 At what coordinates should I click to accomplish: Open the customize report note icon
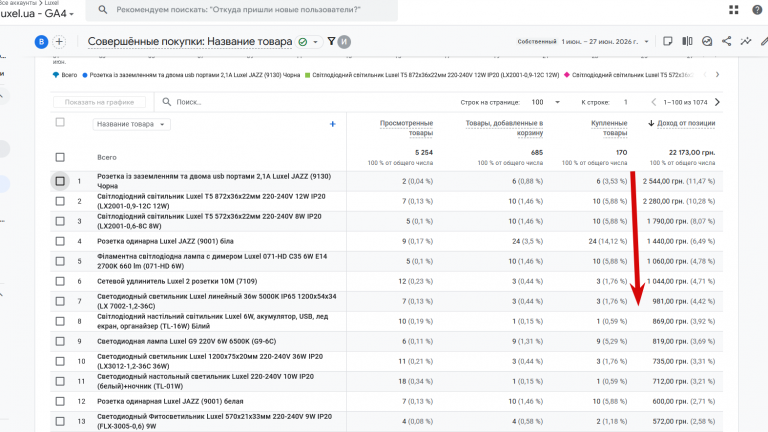pyautogui.click(x=667, y=42)
